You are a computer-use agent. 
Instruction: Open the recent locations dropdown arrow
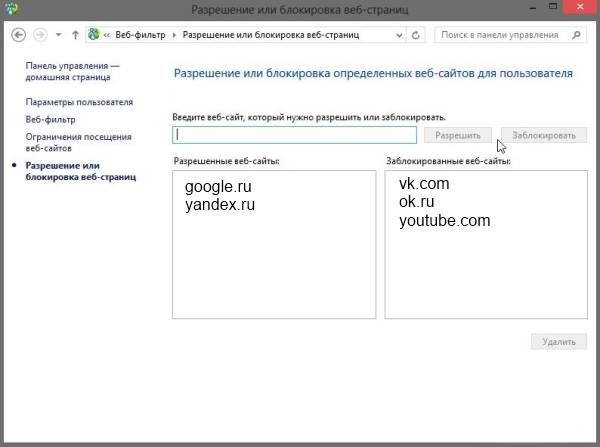59,35
